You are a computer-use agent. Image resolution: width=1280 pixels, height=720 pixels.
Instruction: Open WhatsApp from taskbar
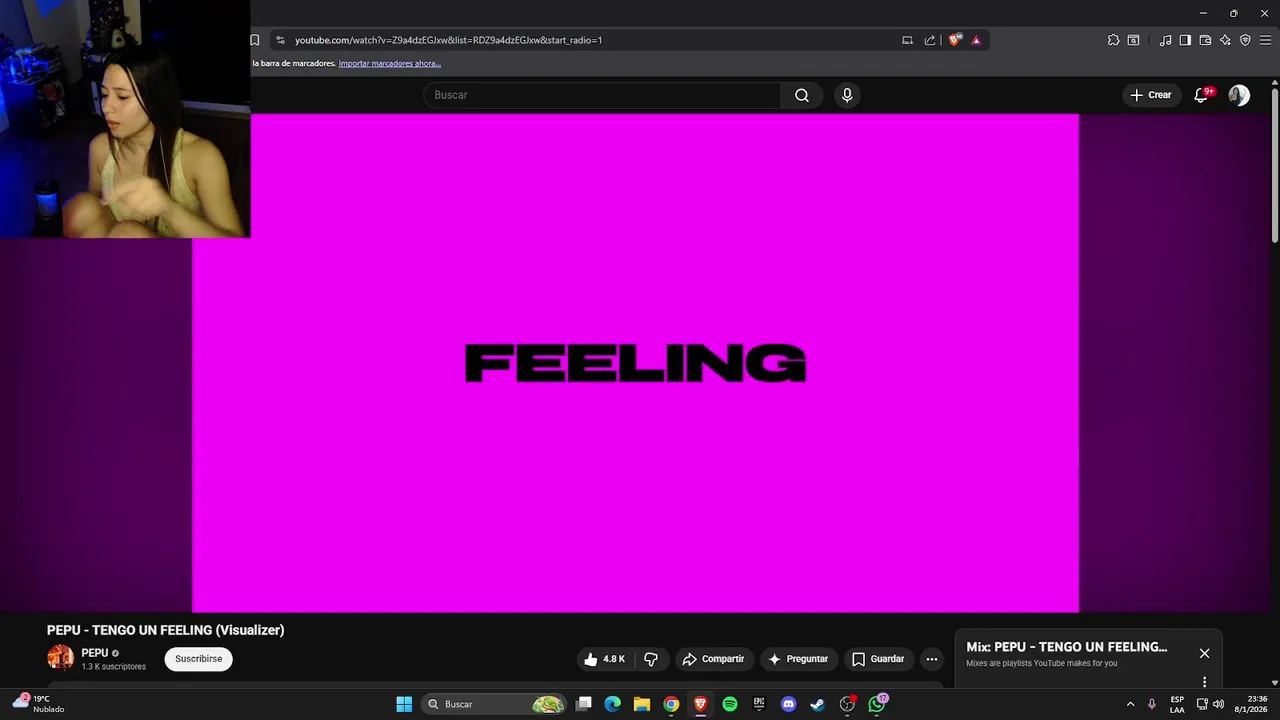[877, 704]
